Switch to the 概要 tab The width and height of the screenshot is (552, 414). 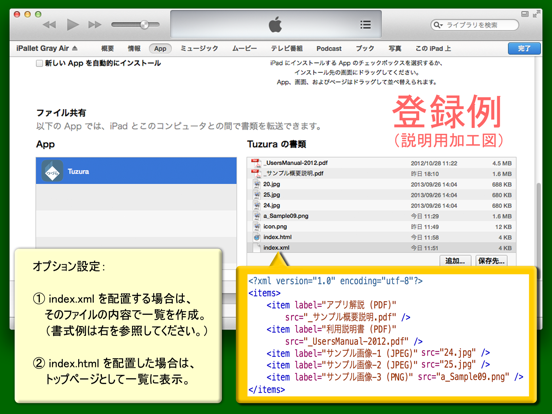pos(107,49)
